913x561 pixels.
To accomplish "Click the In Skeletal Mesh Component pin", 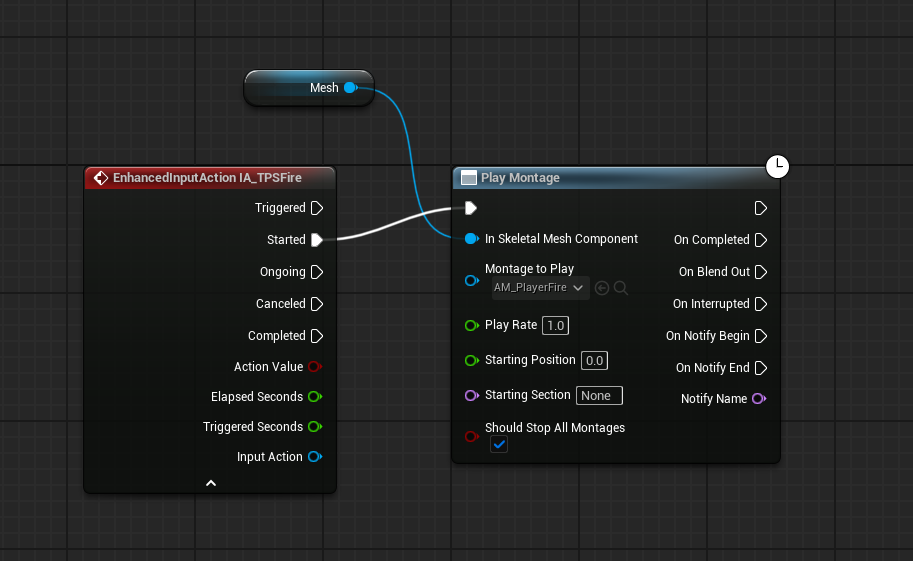I will pos(472,239).
